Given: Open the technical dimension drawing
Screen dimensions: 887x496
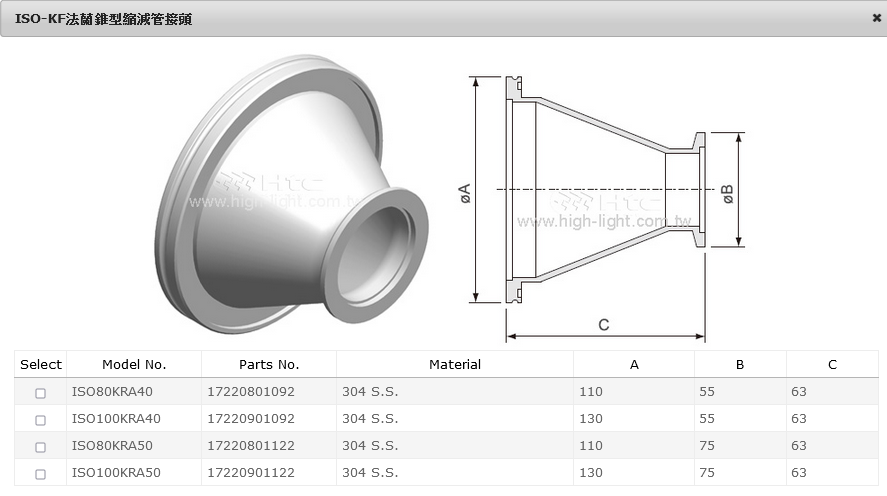Looking at the screenshot, I should tap(605, 205).
